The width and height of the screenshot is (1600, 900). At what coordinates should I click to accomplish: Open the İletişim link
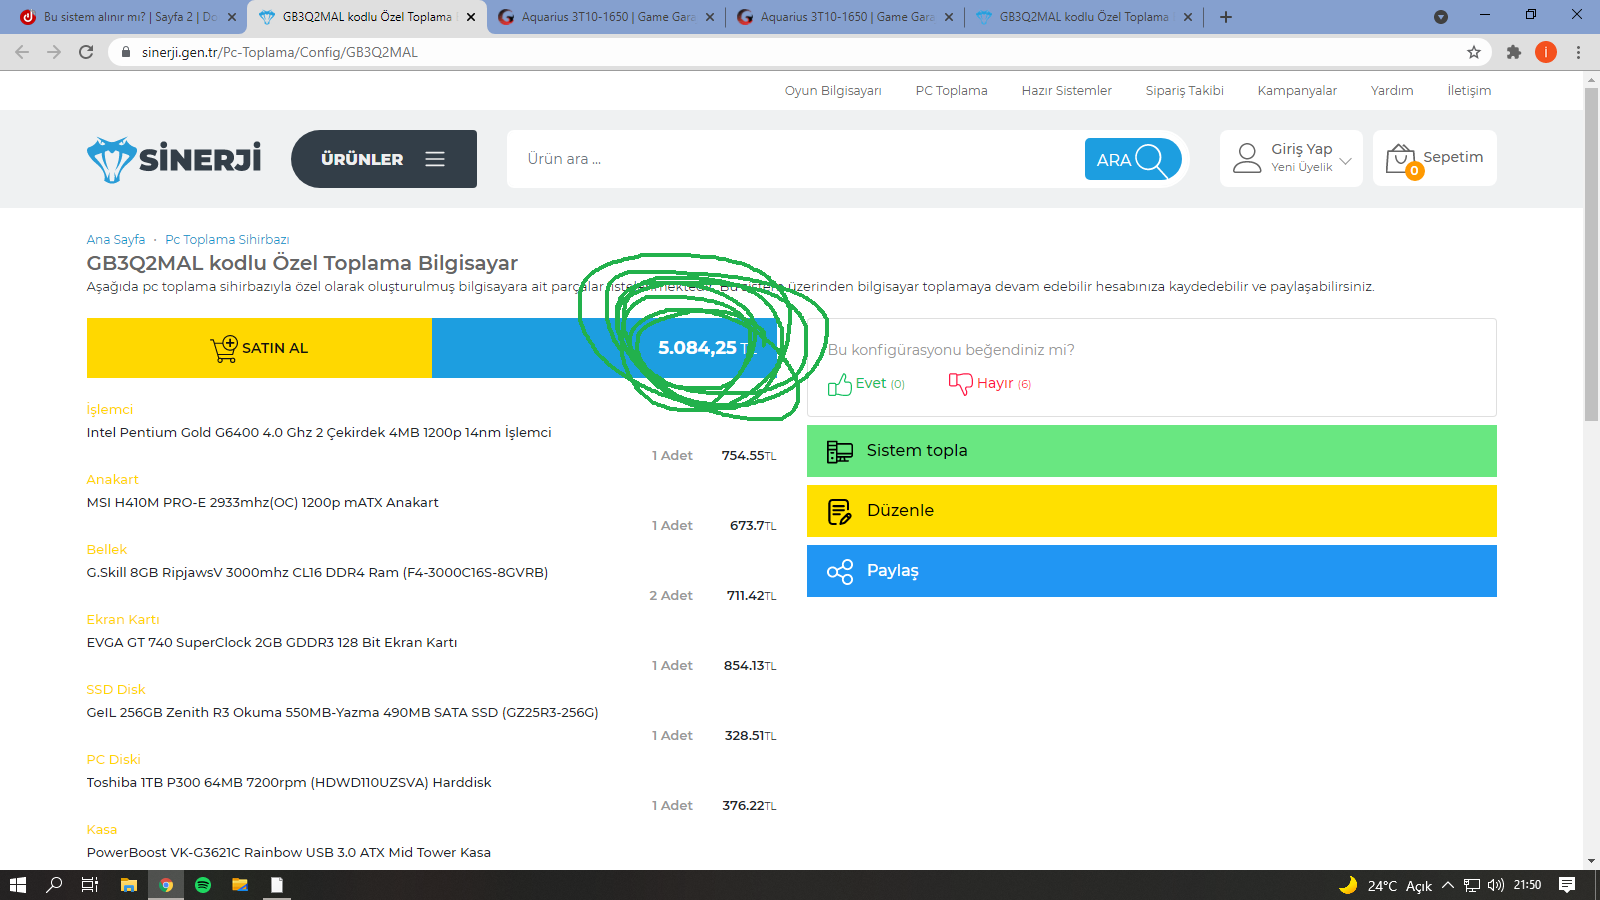[x=1469, y=91]
